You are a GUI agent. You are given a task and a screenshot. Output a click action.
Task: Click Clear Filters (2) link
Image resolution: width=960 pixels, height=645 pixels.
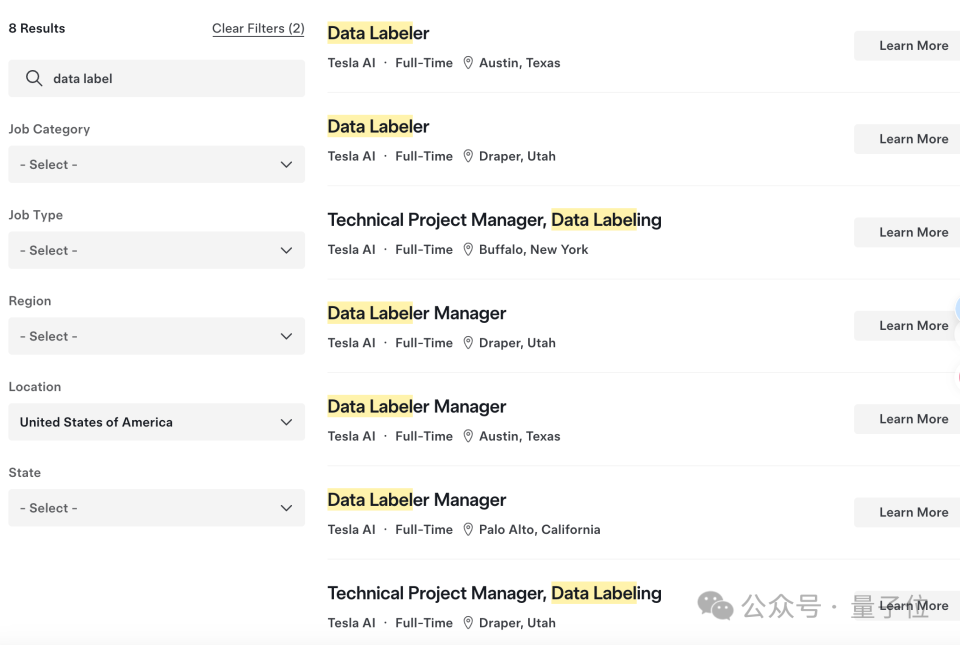coord(258,28)
